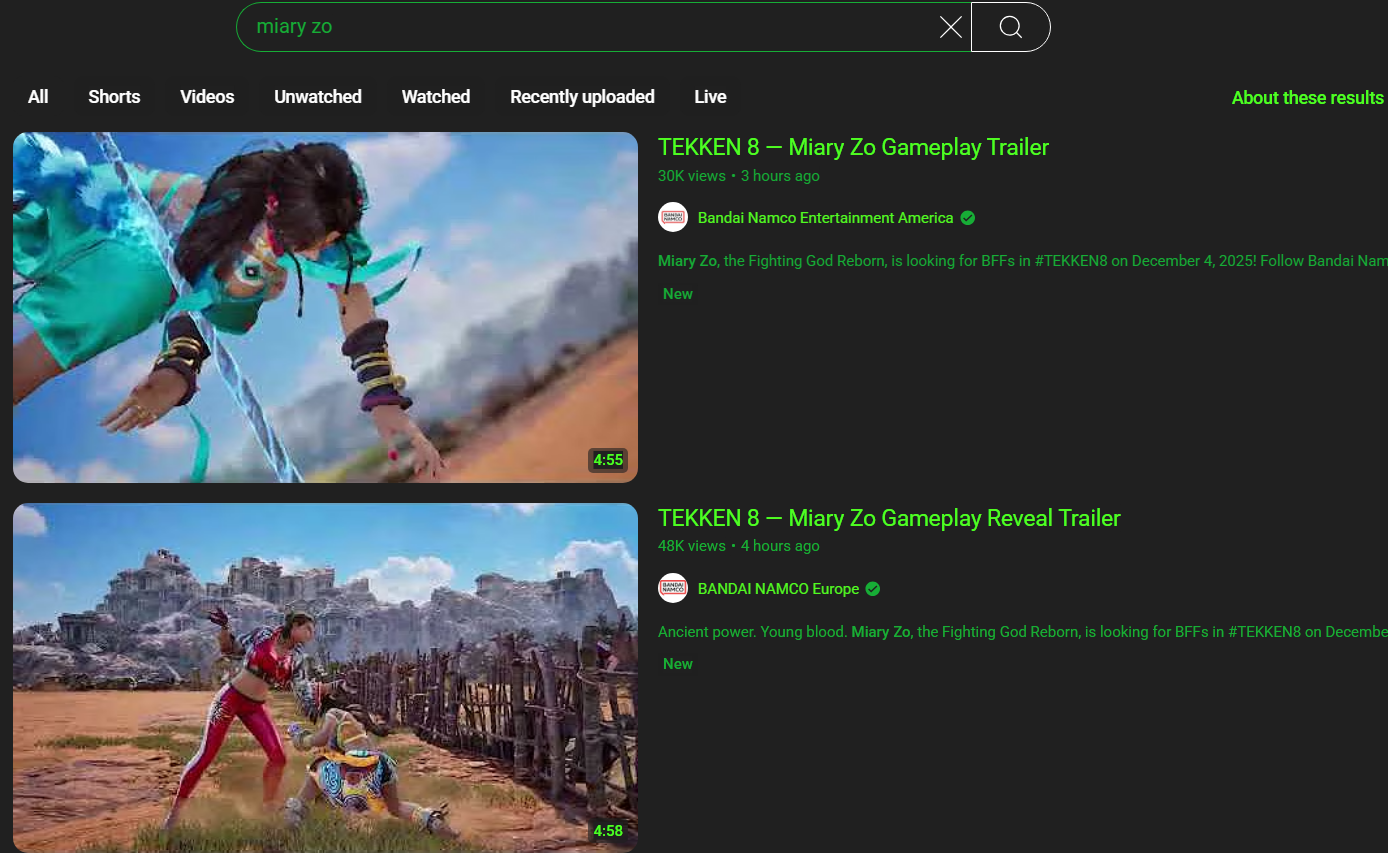
Task: Show only Unwatched results
Action: click(318, 97)
